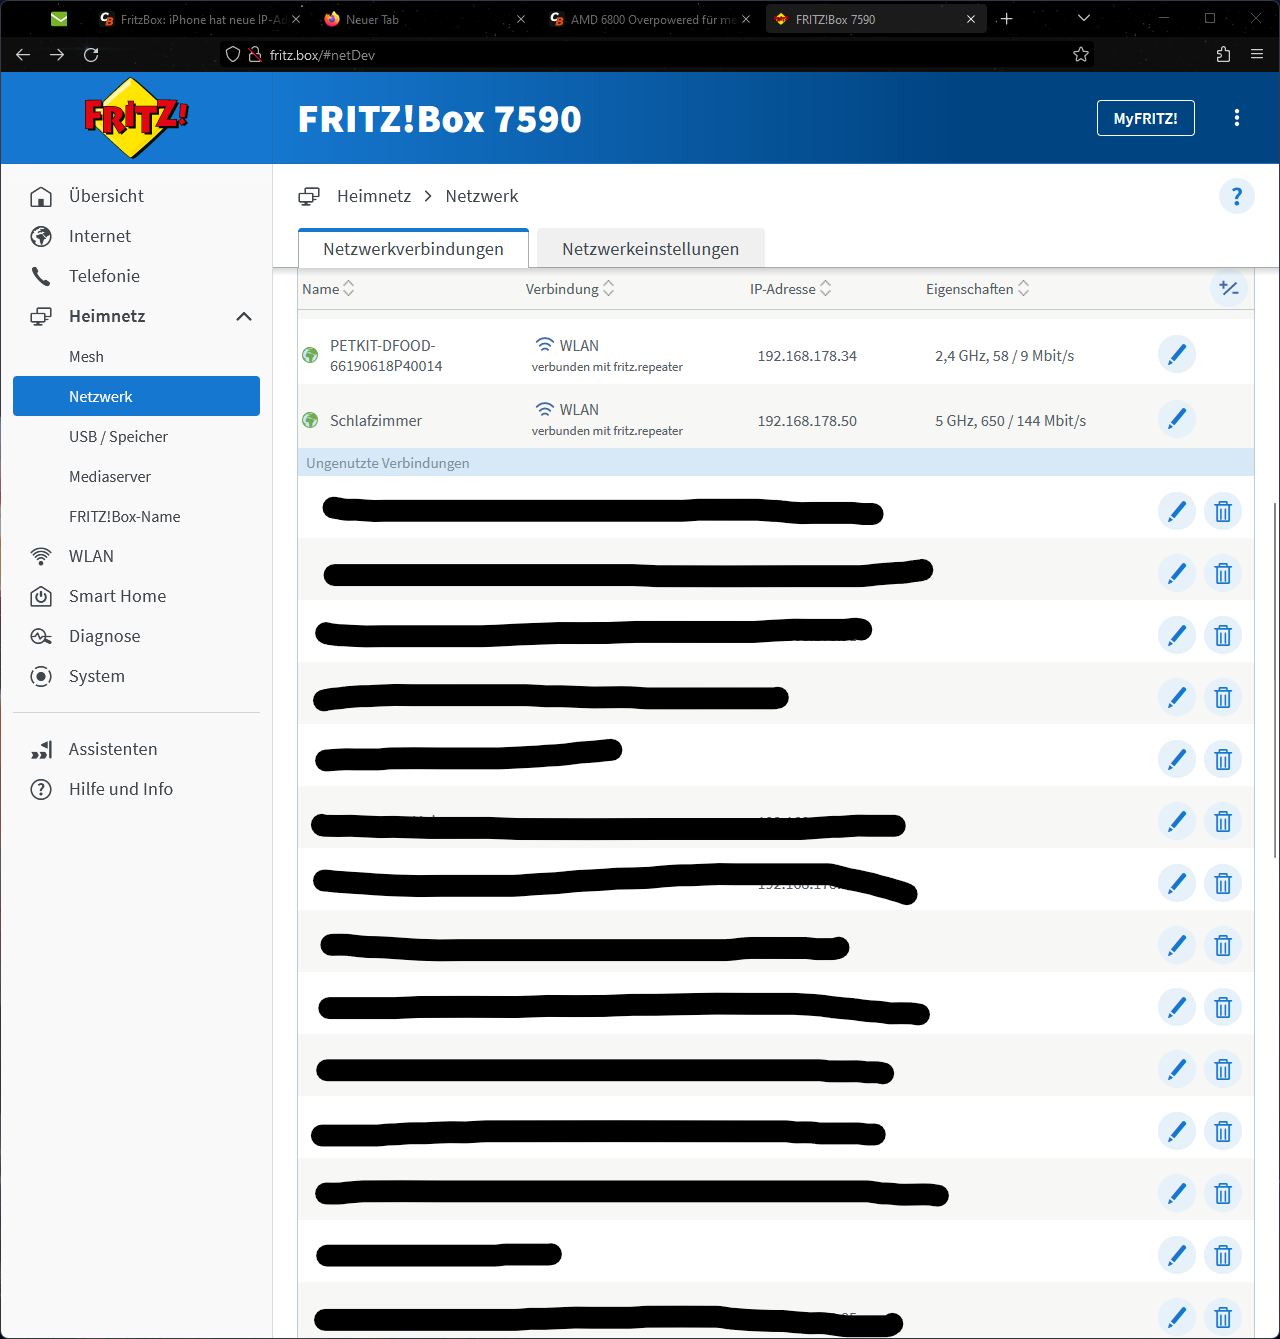Click the Schlafzimmer device name
This screenshot has width=1280, height=1339.
point(376,421)
